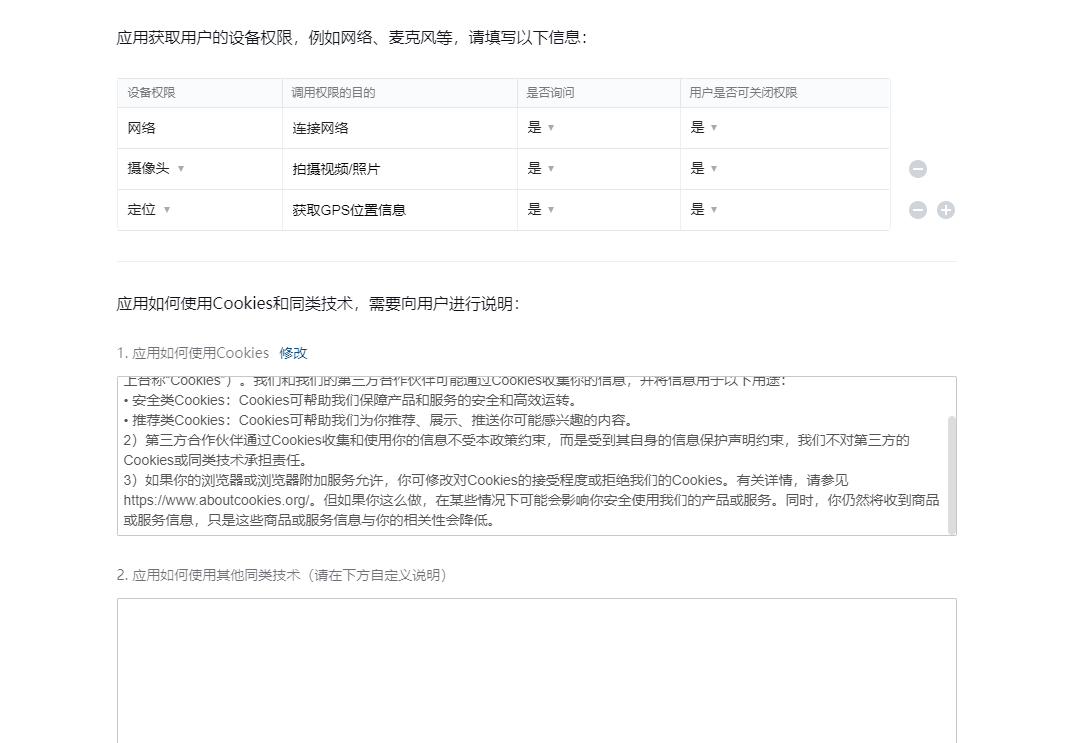Click the aboutcookies.org URL in Cookies text
This screenshot has height=743, width=1073.
pyautogui.click(x=217, y=500)
